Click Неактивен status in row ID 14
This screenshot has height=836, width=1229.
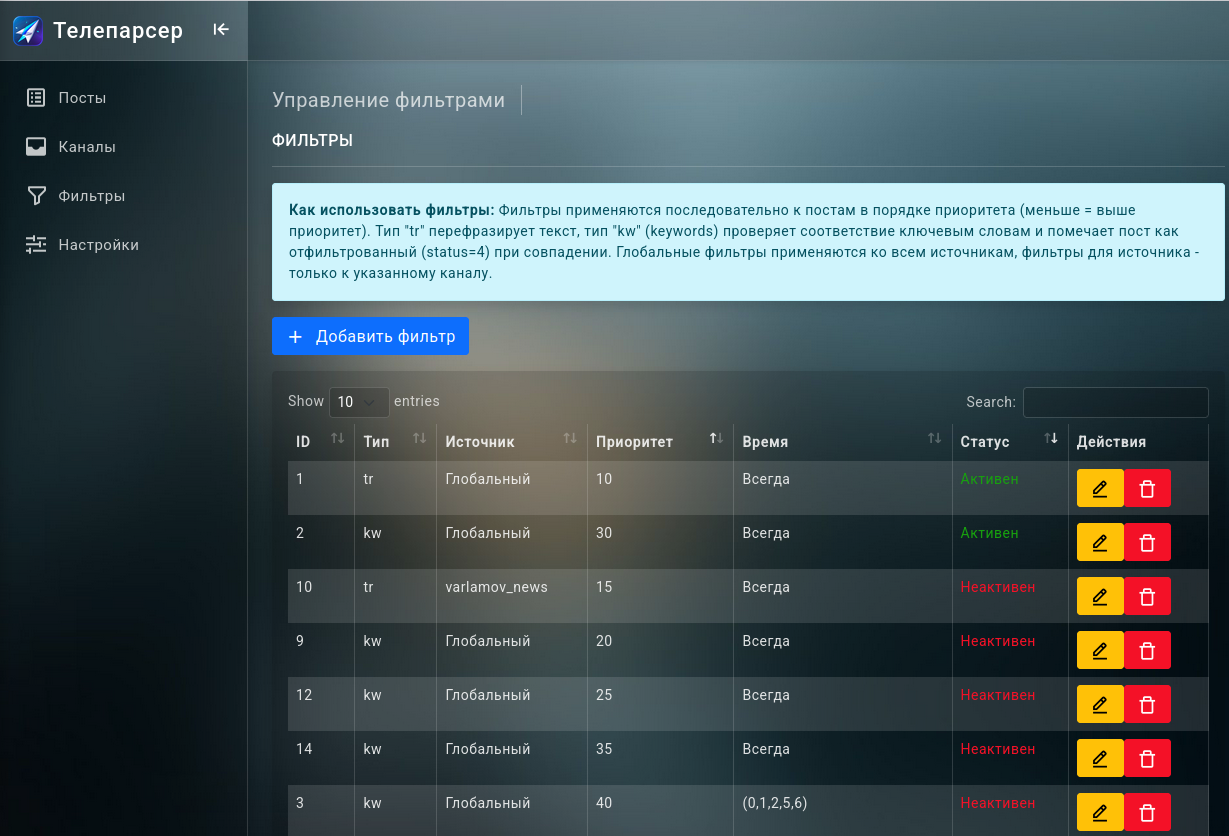click(998, 749)
